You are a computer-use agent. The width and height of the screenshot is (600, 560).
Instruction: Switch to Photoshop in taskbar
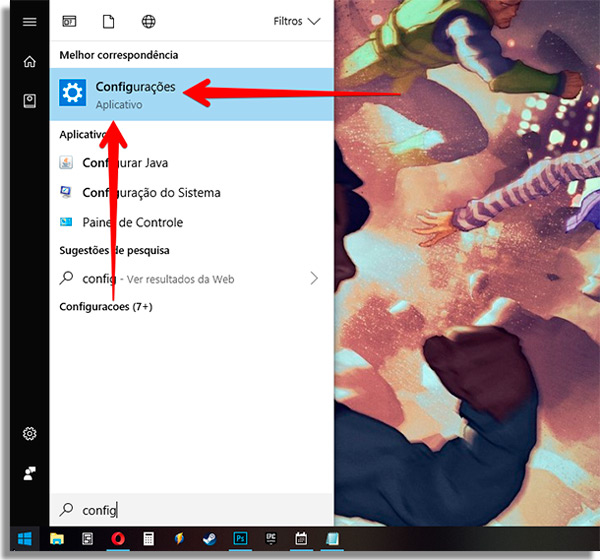point(240,539)
